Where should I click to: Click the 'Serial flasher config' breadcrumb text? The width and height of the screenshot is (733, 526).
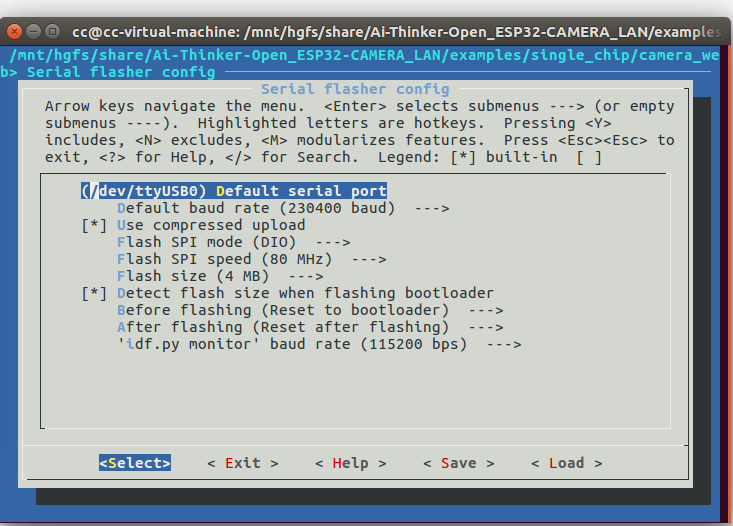[121, 72]
